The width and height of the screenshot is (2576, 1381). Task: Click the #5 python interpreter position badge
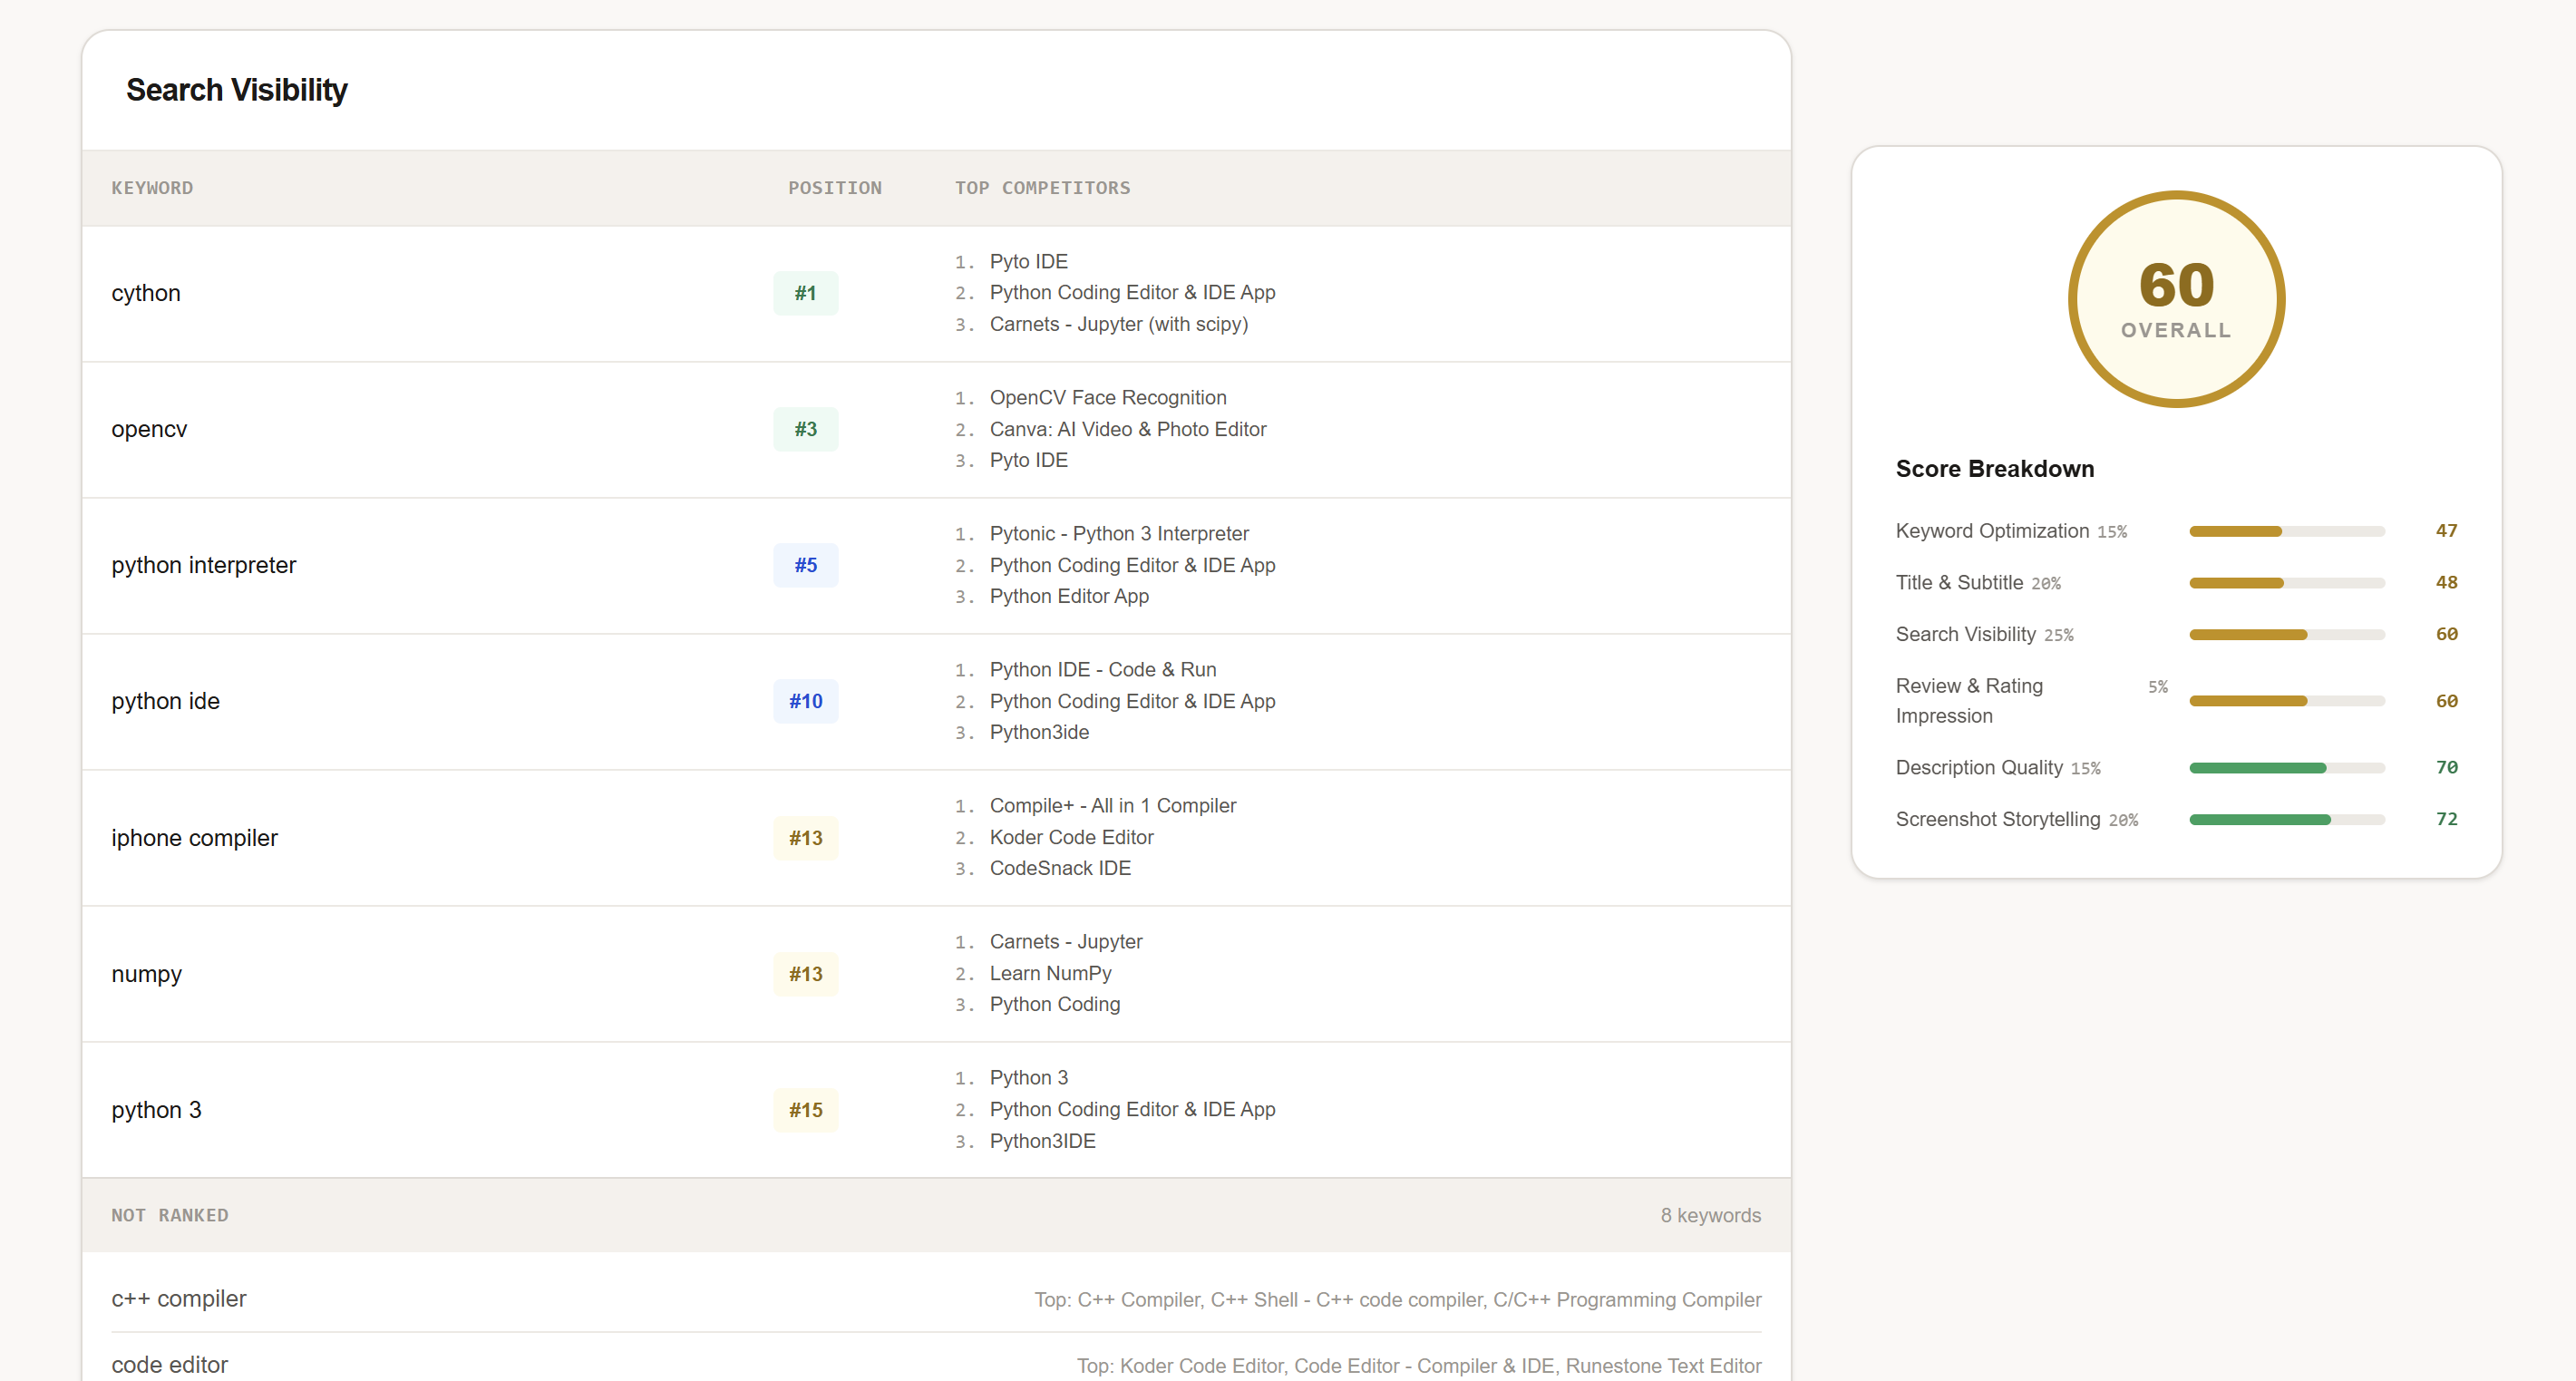[x=805, y=565]
